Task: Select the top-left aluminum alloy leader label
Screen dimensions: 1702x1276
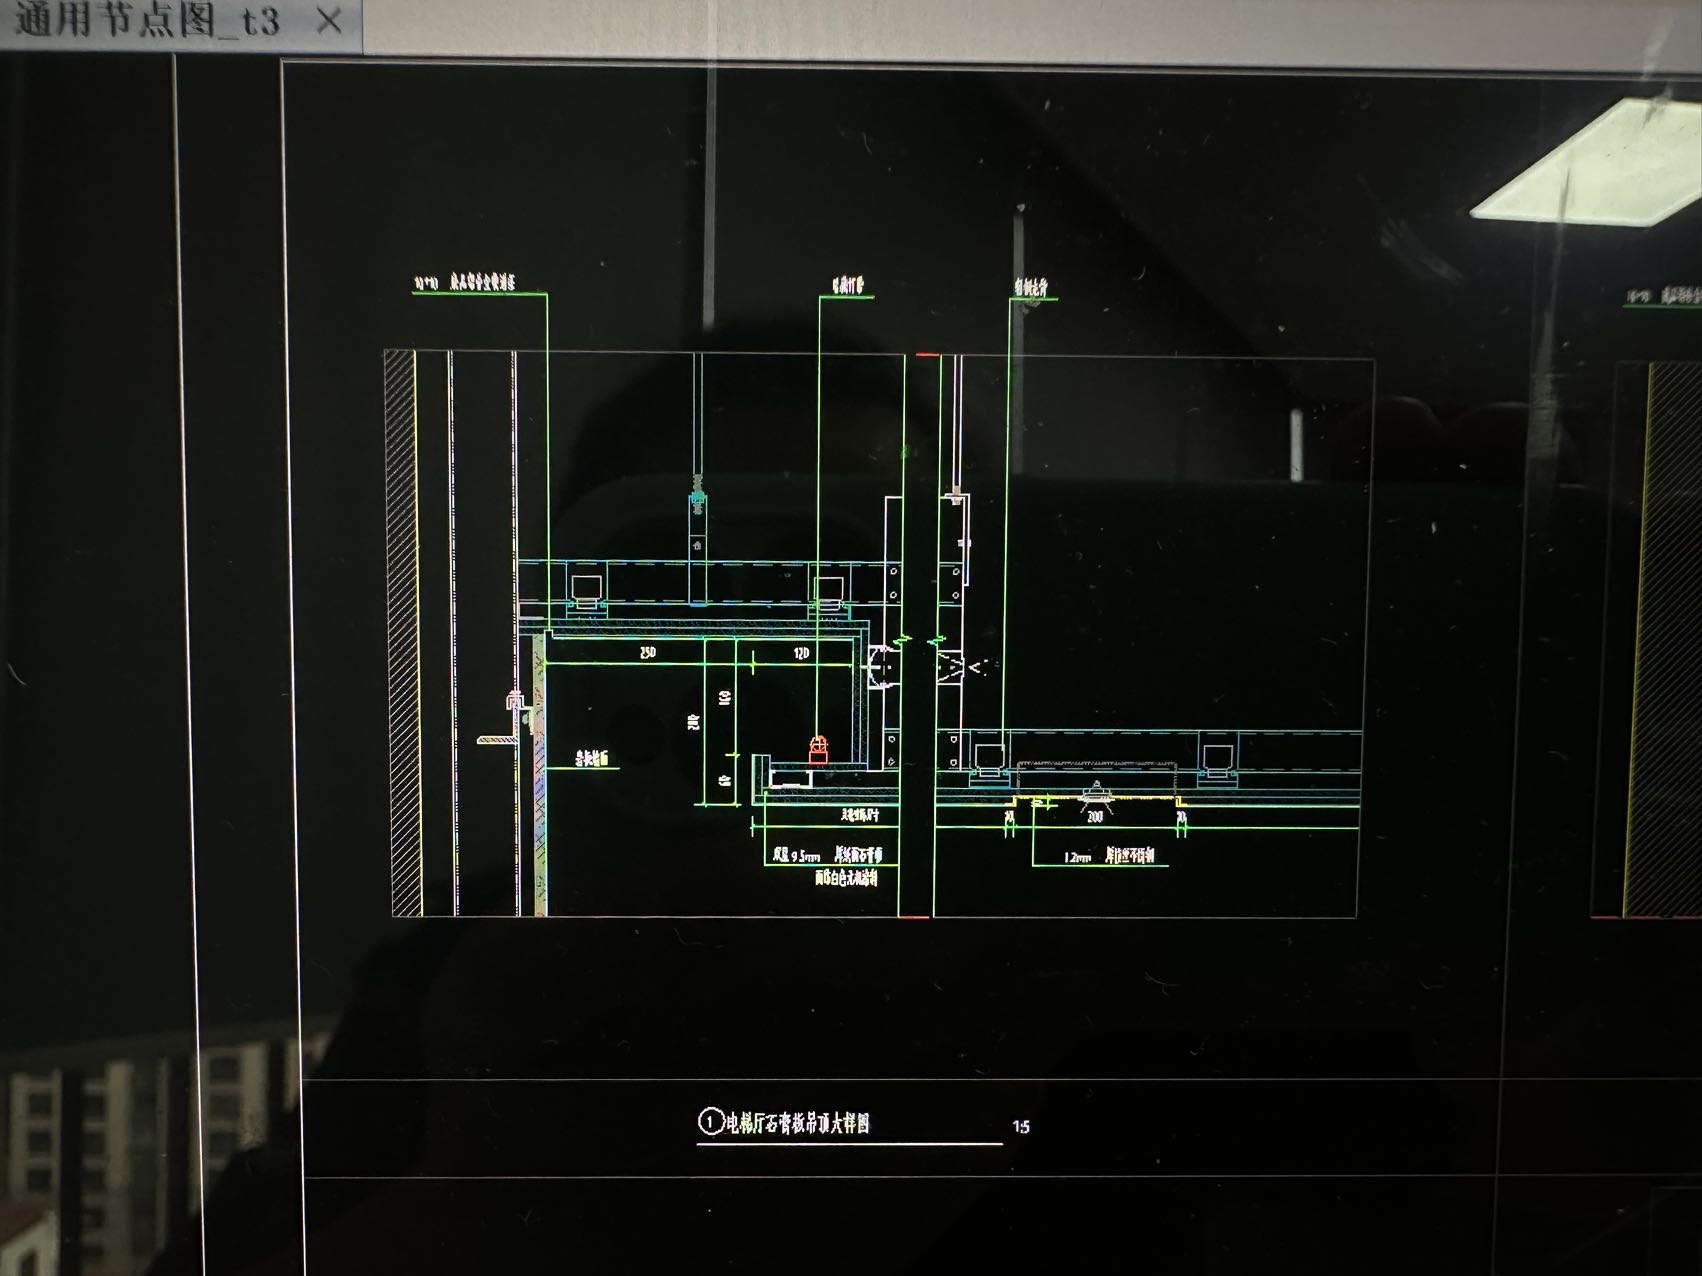Action: 465,284
